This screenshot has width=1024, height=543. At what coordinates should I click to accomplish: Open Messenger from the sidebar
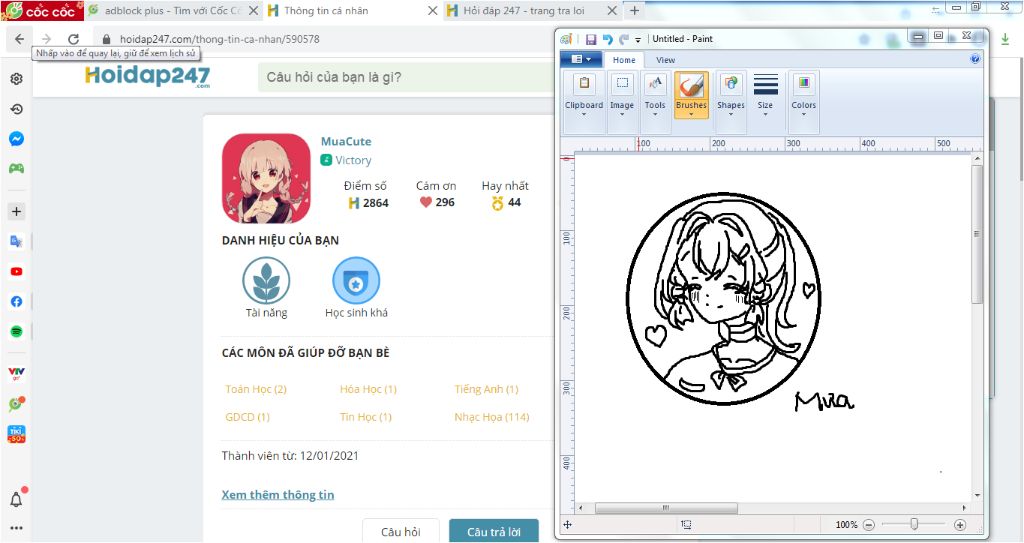point(16,139)
